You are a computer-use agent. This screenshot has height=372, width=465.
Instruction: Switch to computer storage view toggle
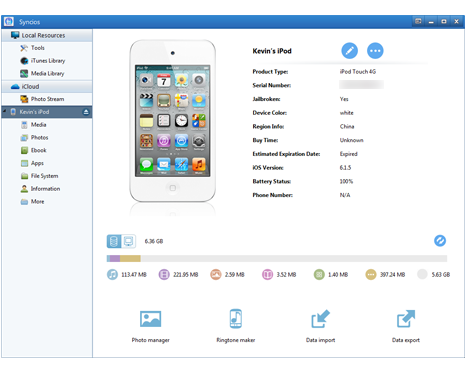pyautogui.click(x=128, y=241)
